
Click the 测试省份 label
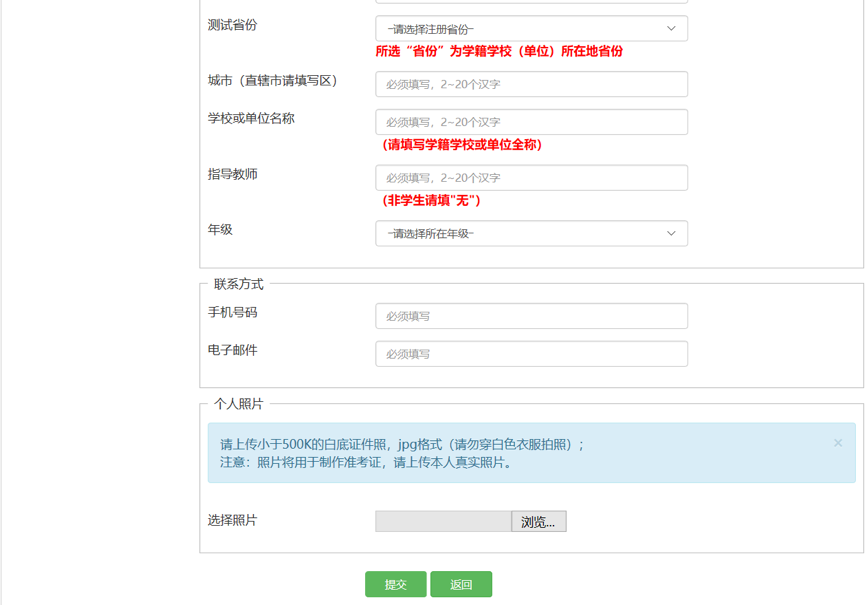pos(232,25)
